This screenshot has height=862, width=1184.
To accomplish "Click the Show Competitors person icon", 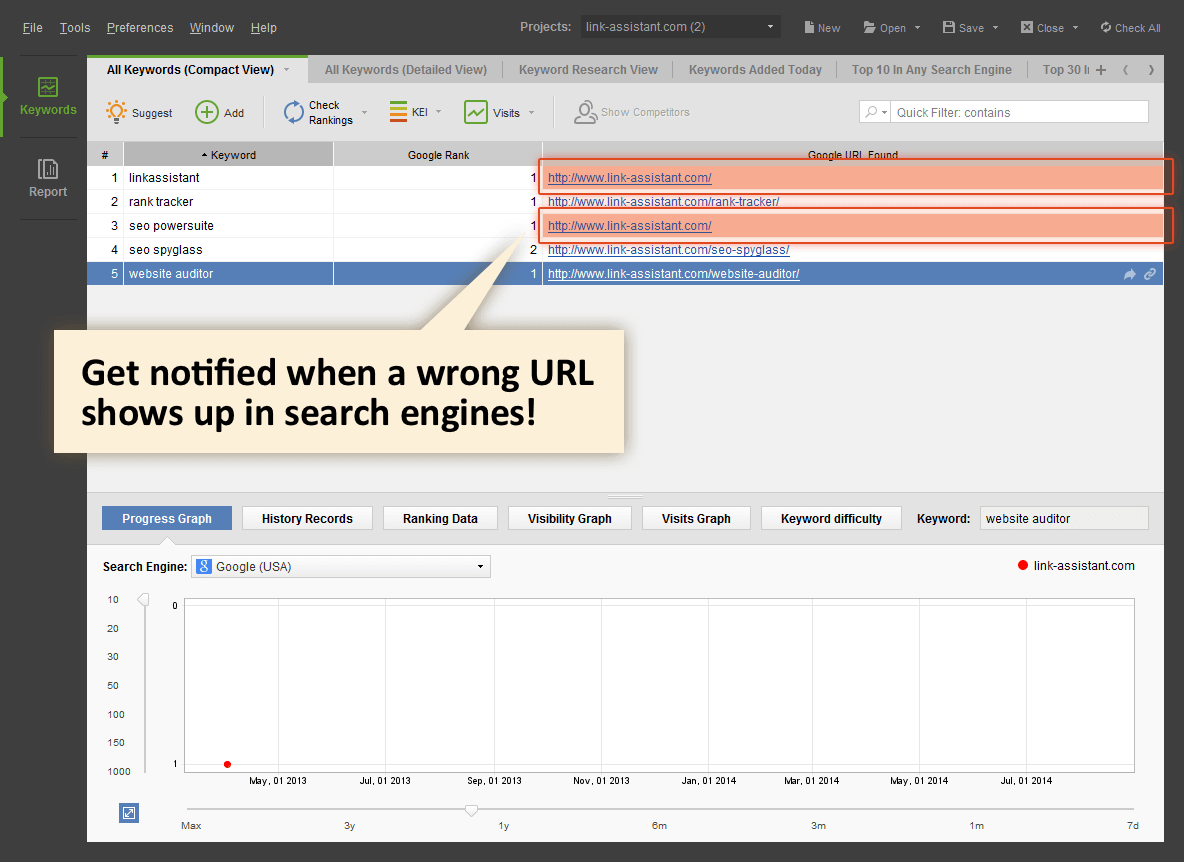I will [x=585, y=112].
